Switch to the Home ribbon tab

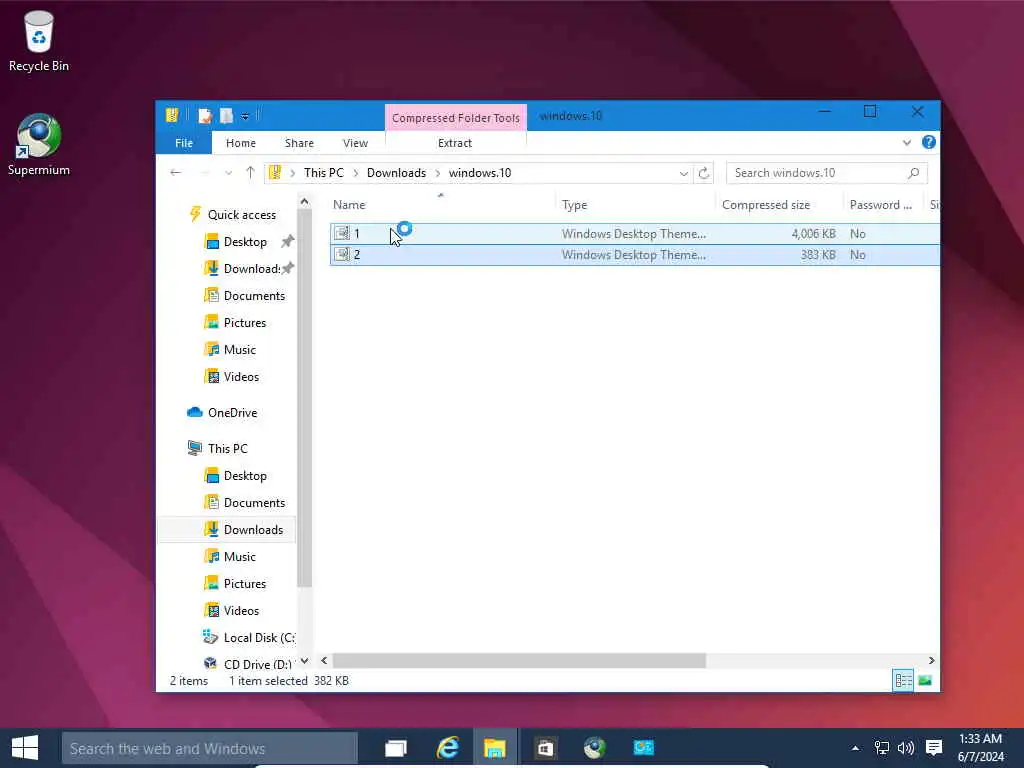241,143
